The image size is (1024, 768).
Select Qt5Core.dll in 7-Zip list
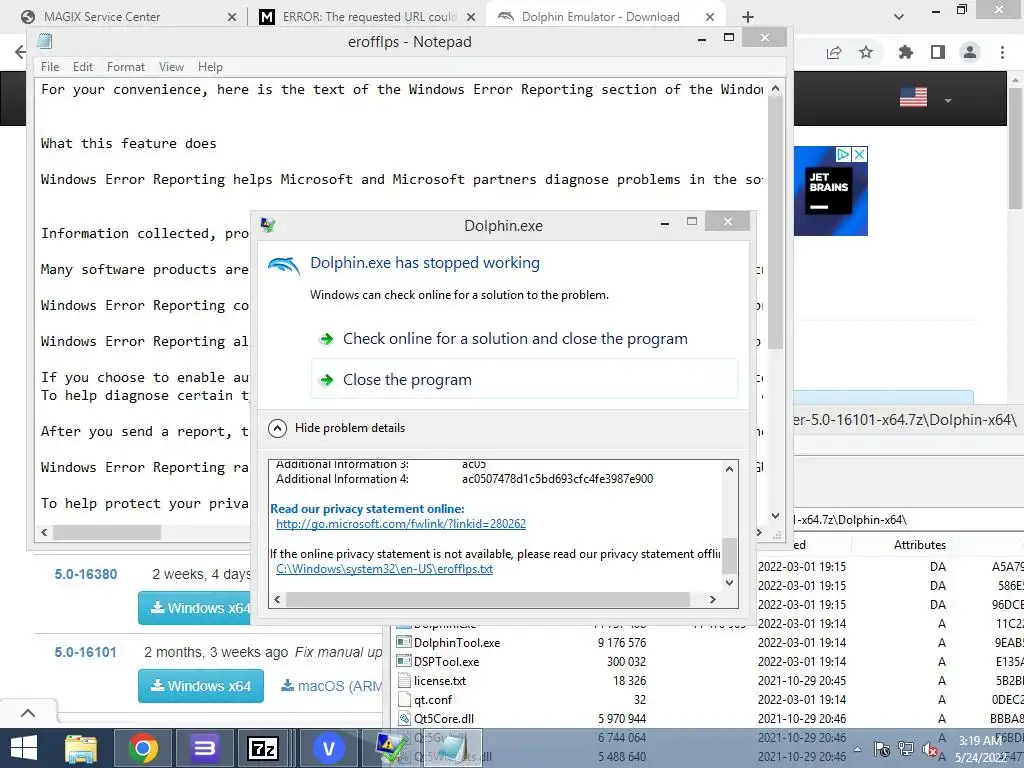[x=443, y=718]
